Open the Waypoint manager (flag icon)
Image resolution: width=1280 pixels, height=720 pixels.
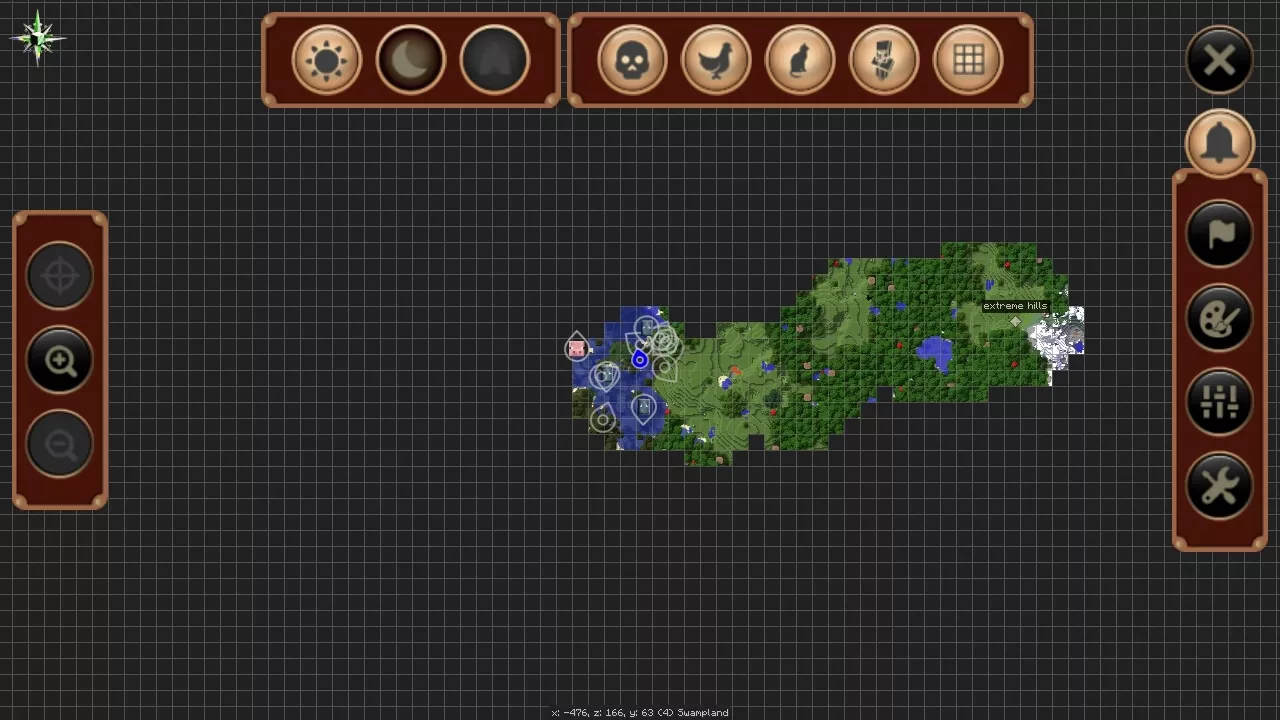[1220, 234]
